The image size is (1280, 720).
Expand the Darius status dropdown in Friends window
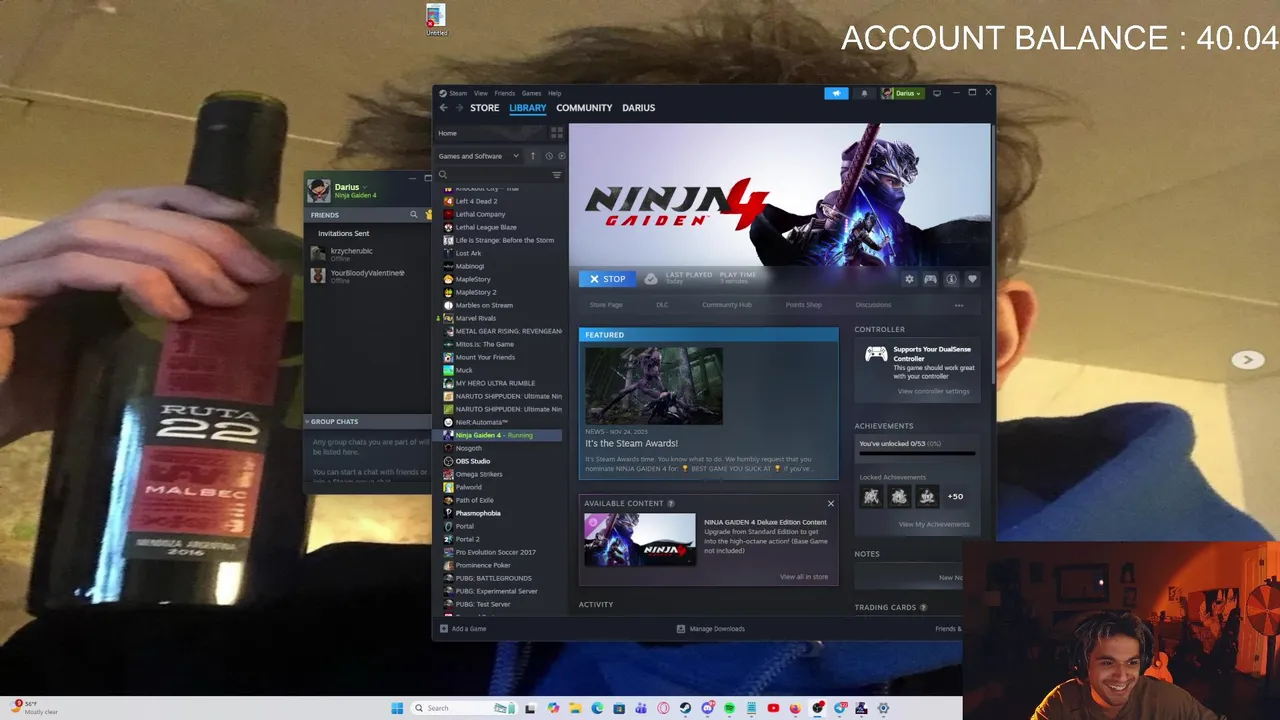[364, 187]
